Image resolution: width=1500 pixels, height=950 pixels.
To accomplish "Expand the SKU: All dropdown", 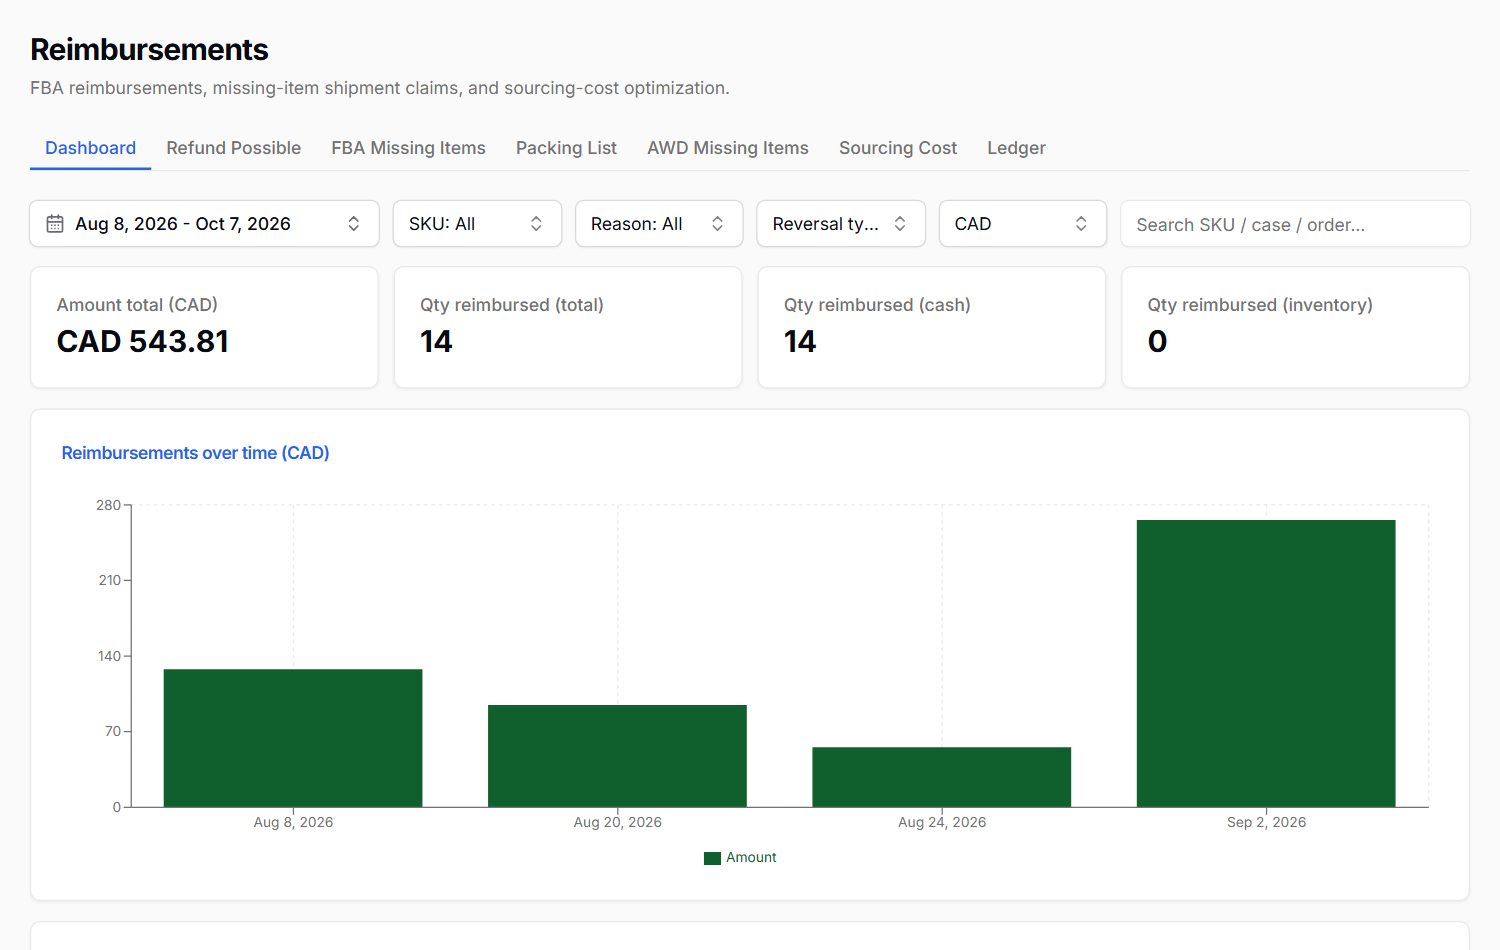I will tap(477, 224).
